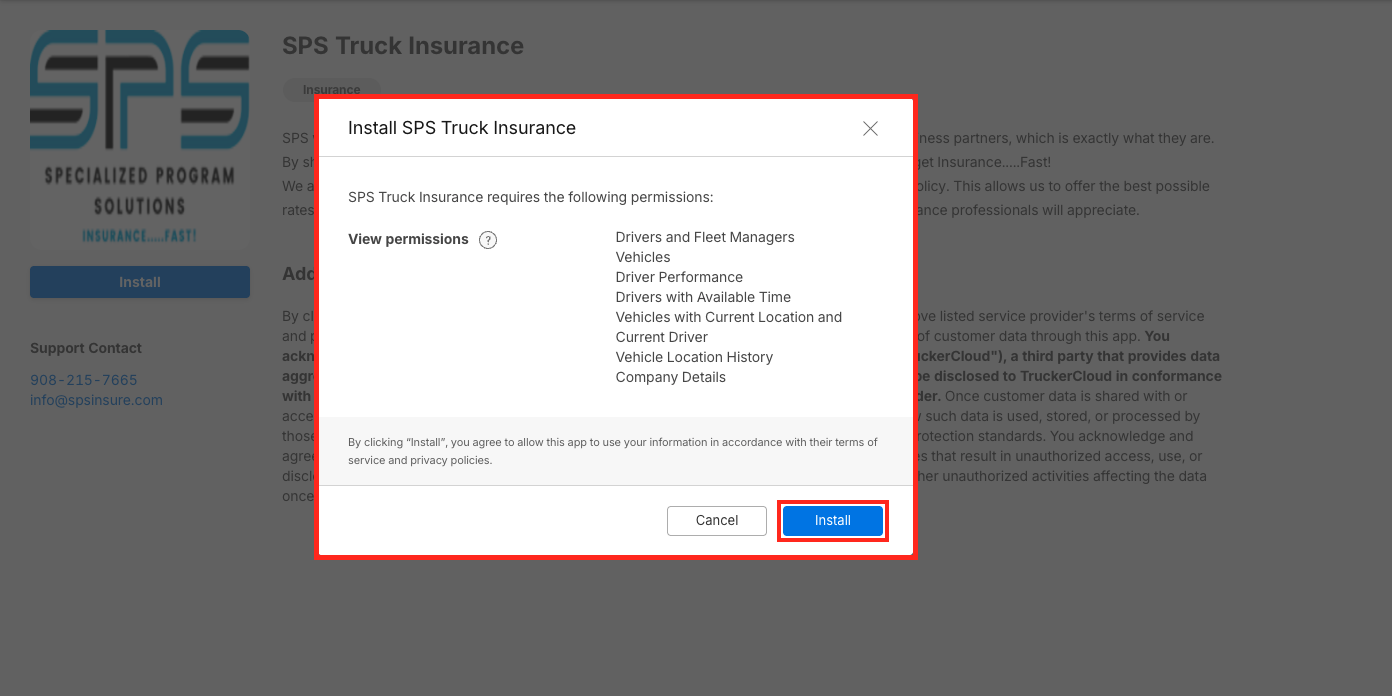Select the Insurance category tag
The image size is (1392, 696).
tap(331, 89)
